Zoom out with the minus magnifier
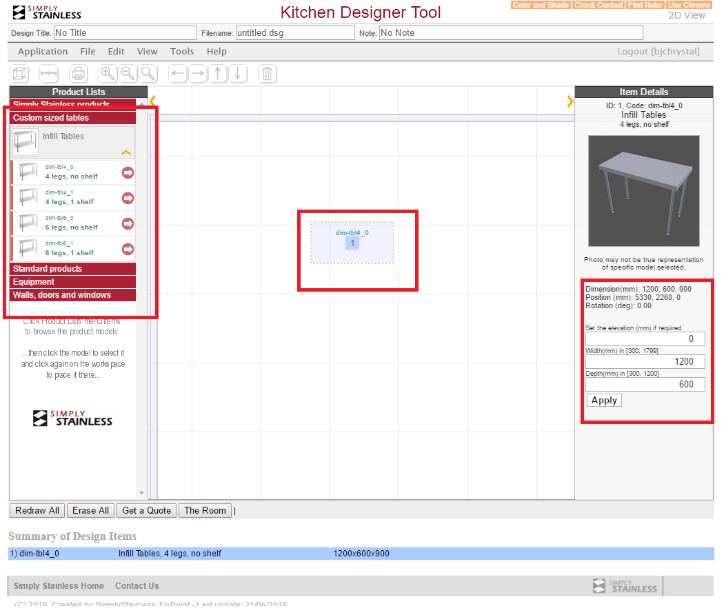The width and height of the screenshot is (721, 608). 128,74
